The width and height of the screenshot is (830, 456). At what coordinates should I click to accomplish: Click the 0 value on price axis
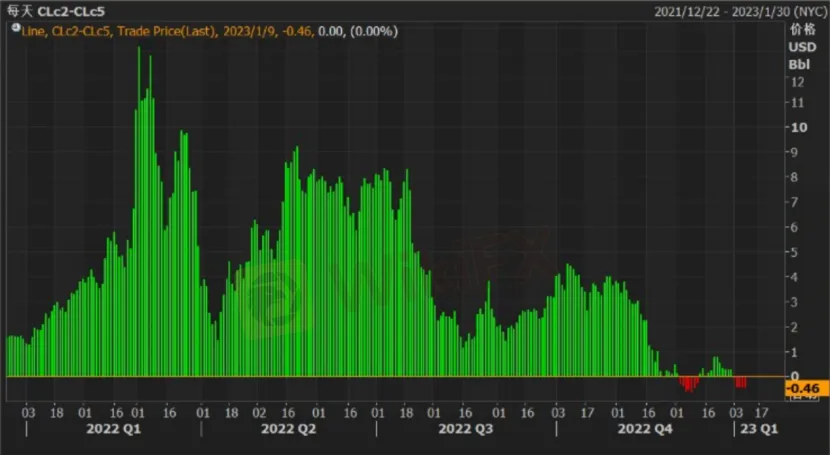(x=794, y=376)
